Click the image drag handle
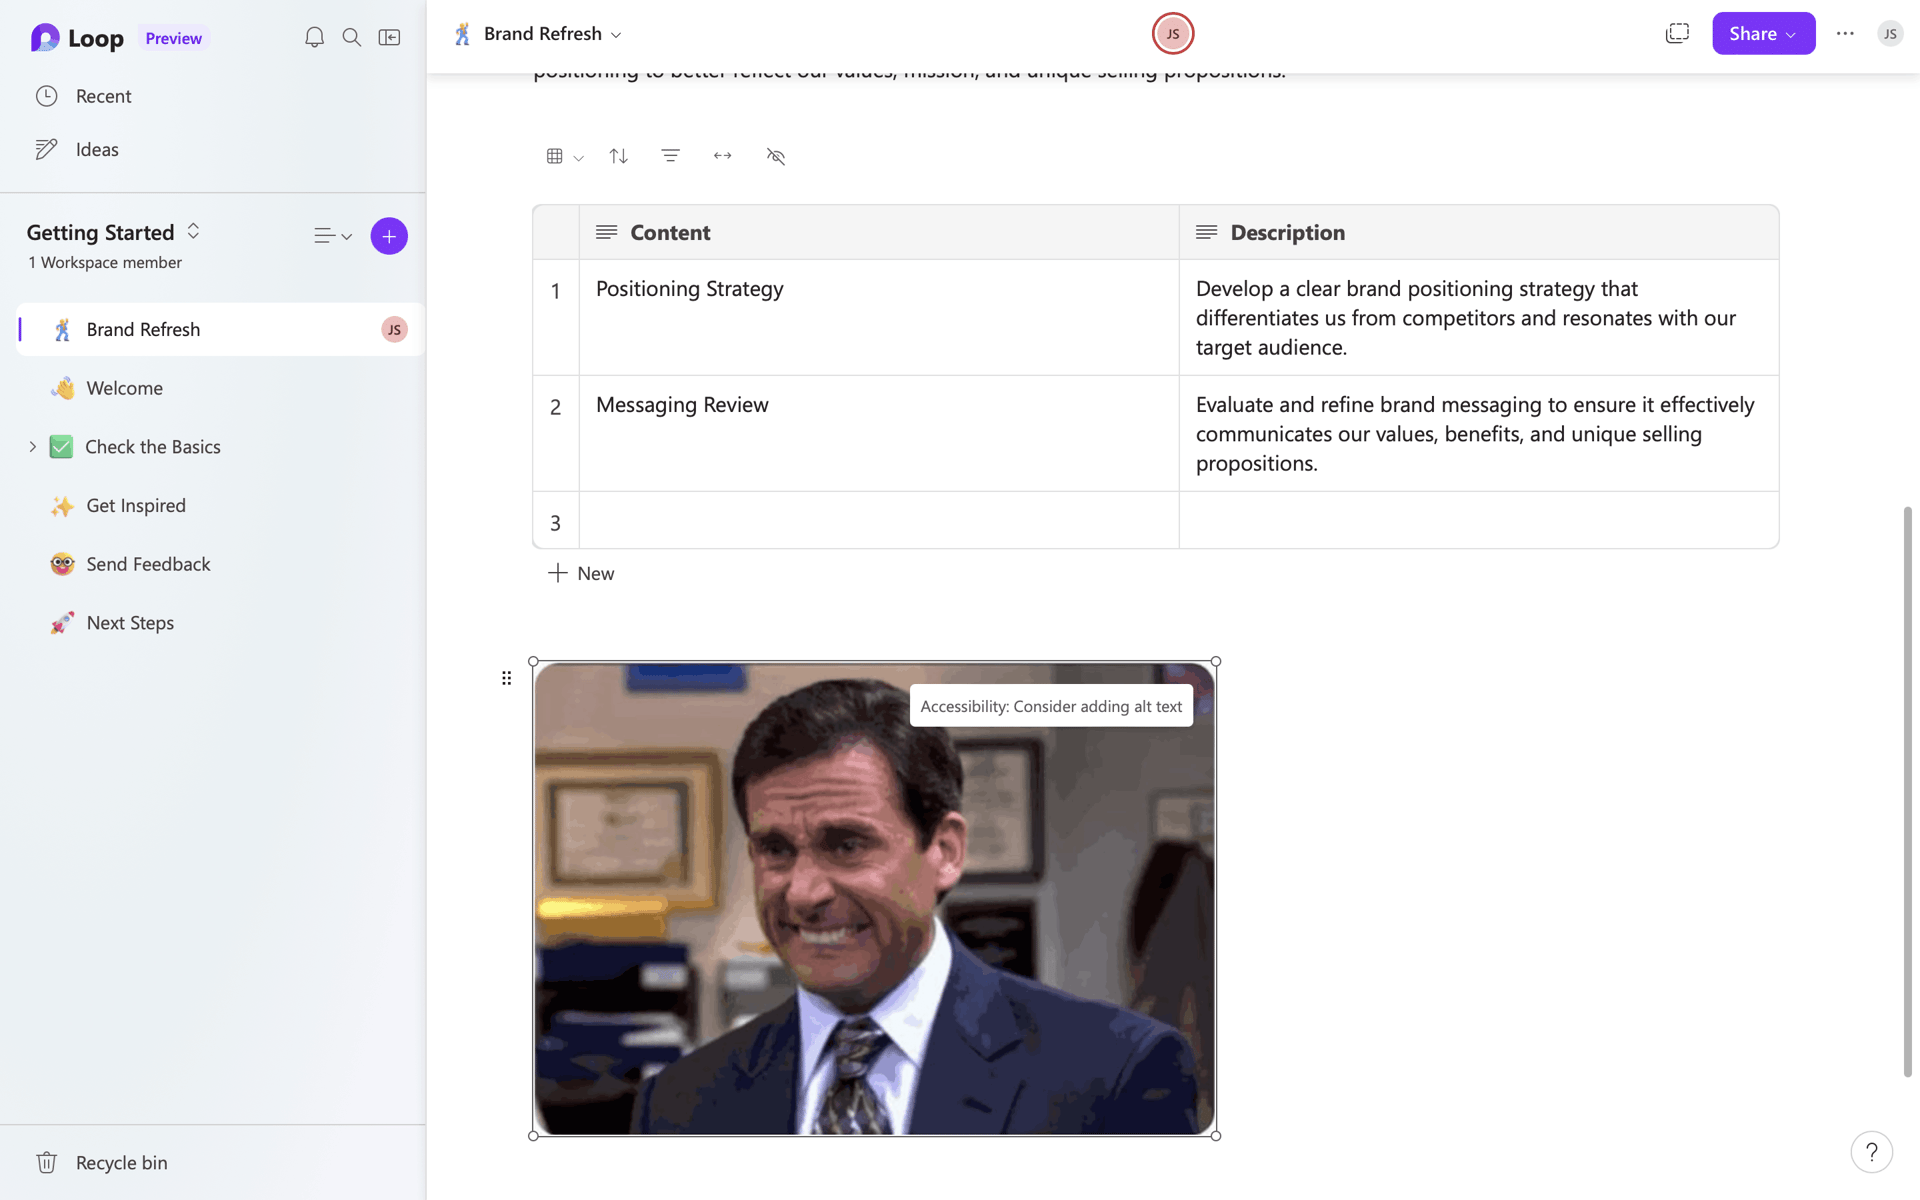 pos(506,678)
